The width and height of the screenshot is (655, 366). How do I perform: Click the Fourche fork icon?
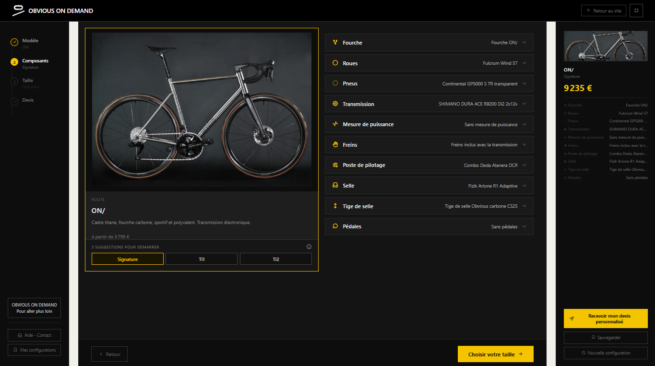click(335, 42)
